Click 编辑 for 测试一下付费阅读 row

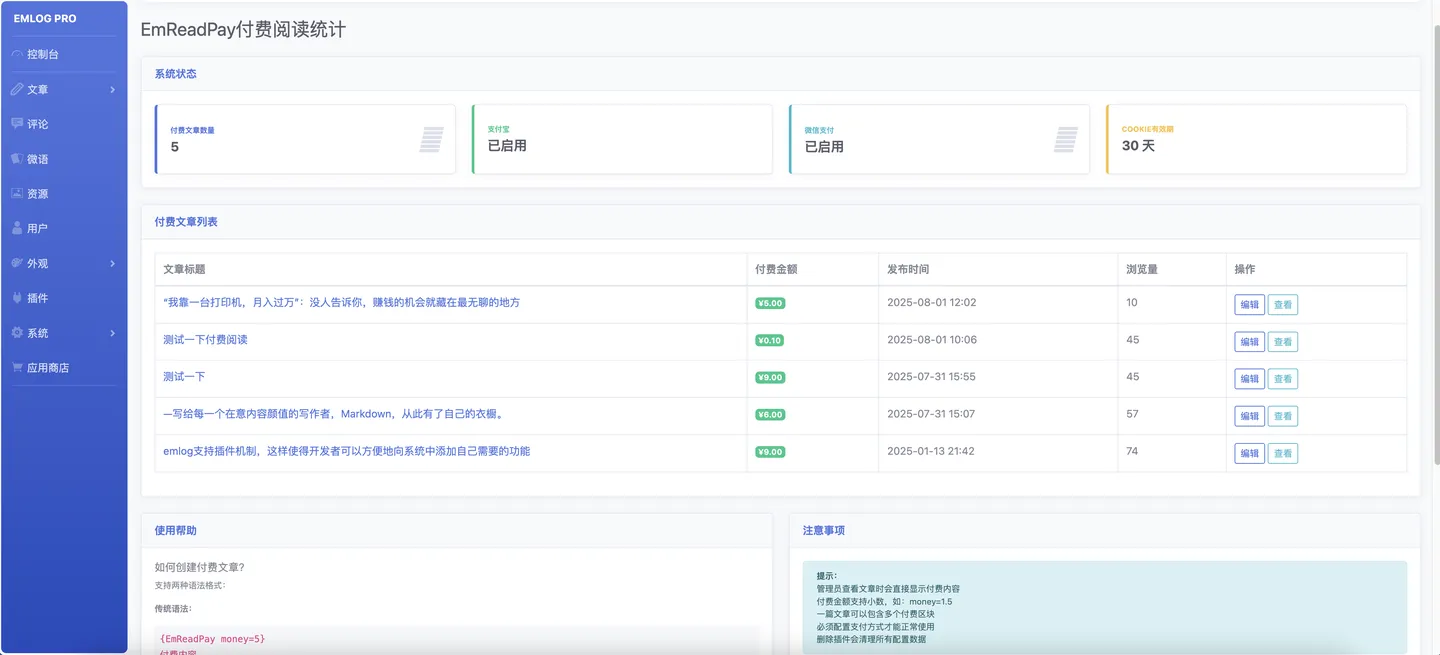tap(1249, 342)
